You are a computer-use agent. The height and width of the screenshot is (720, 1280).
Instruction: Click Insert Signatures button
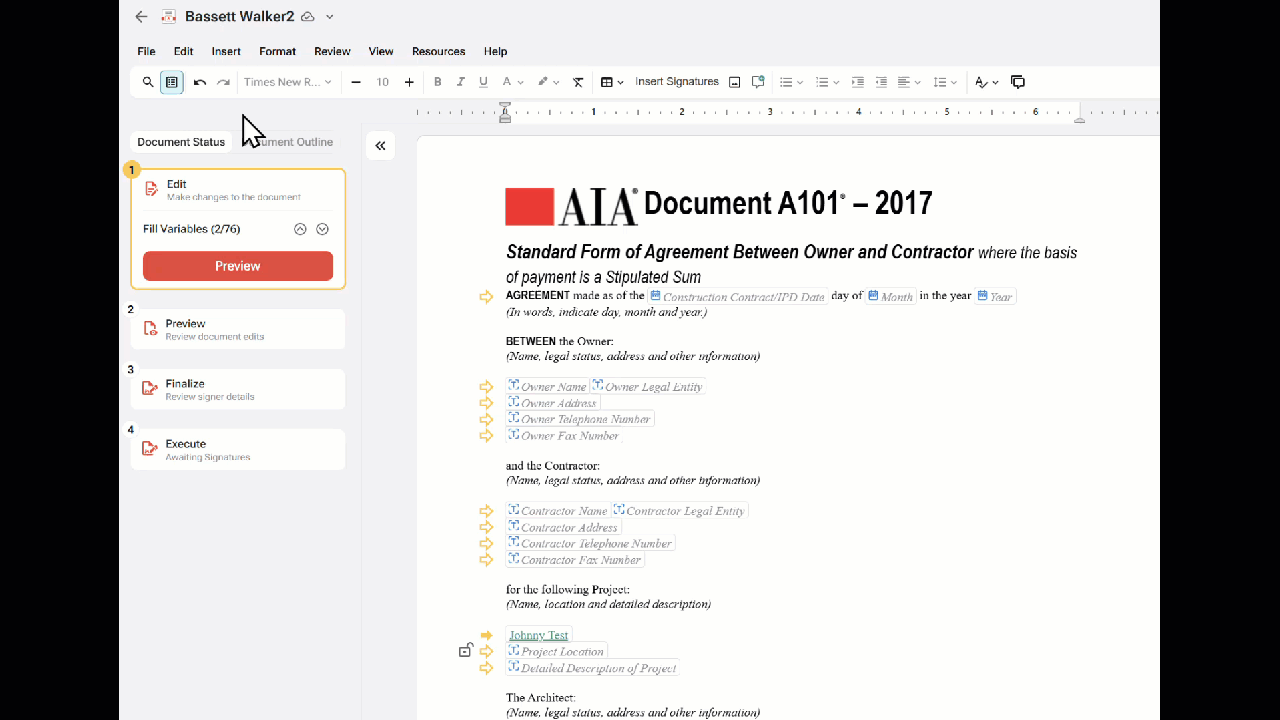(677, 82)
